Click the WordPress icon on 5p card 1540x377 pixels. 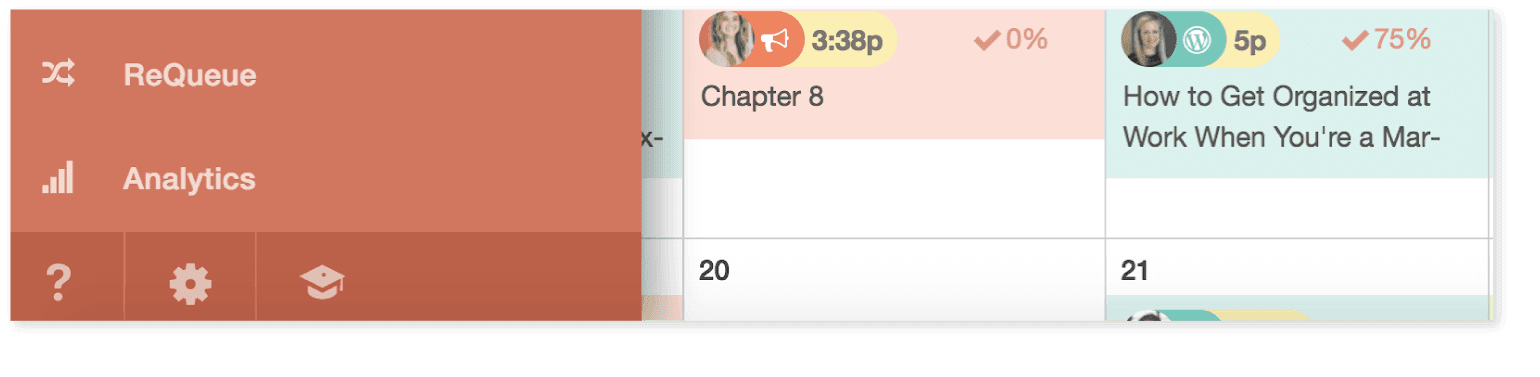tap(1197, 40)
